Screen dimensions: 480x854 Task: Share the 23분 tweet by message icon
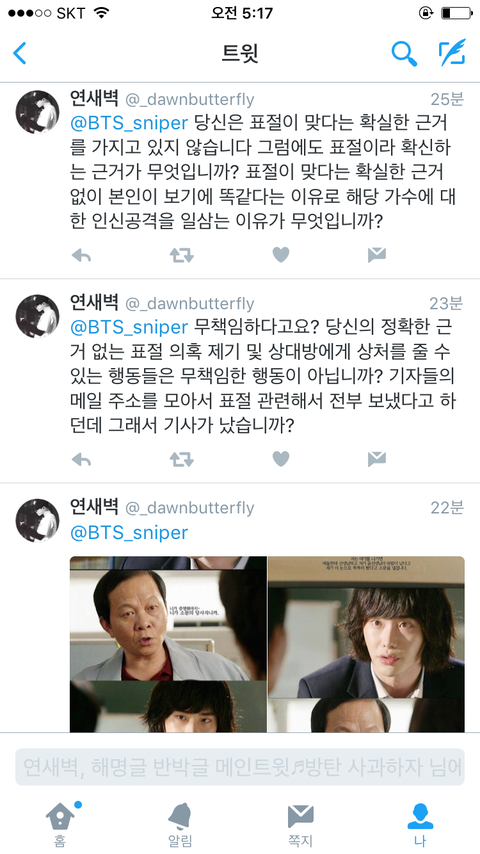point(376,459)
